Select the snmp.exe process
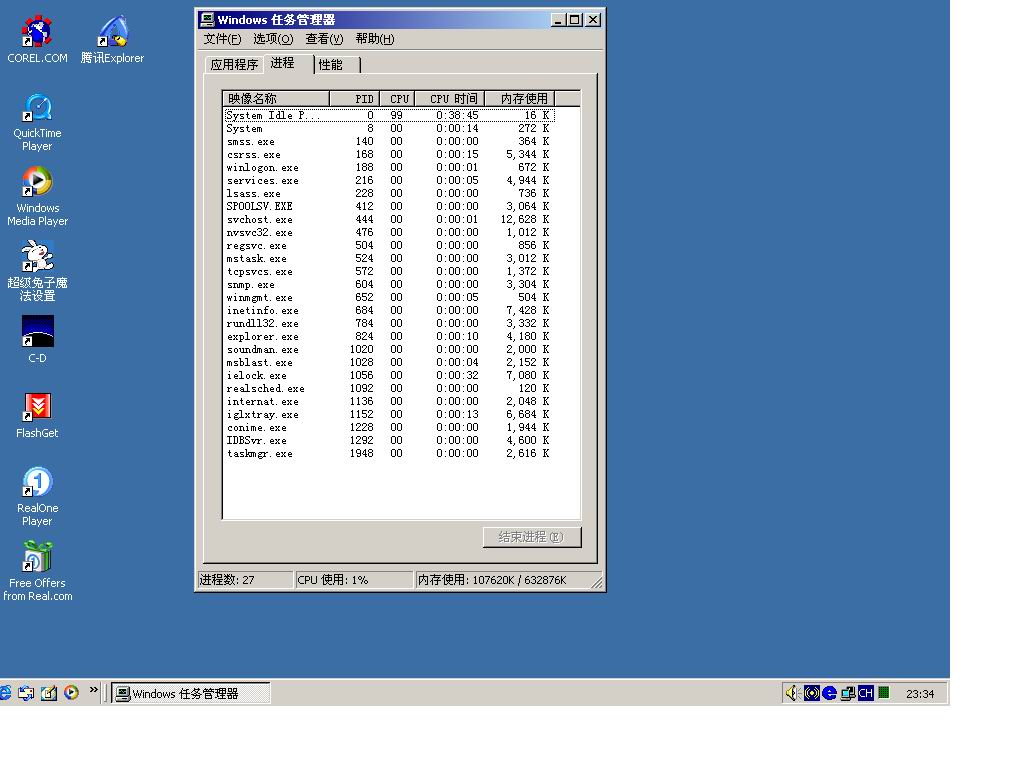The height and width of the screenshot is (768, 1024). (389, 285)
